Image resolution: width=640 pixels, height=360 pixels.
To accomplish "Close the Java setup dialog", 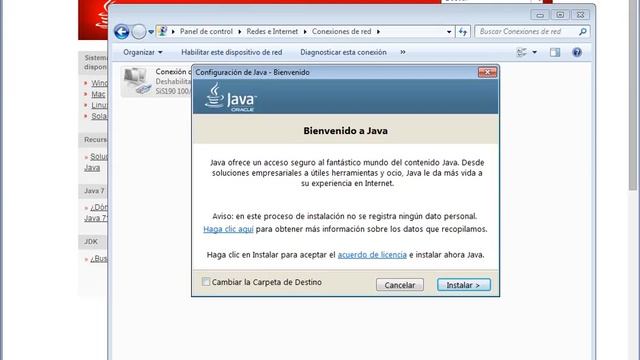I will 487,72.
